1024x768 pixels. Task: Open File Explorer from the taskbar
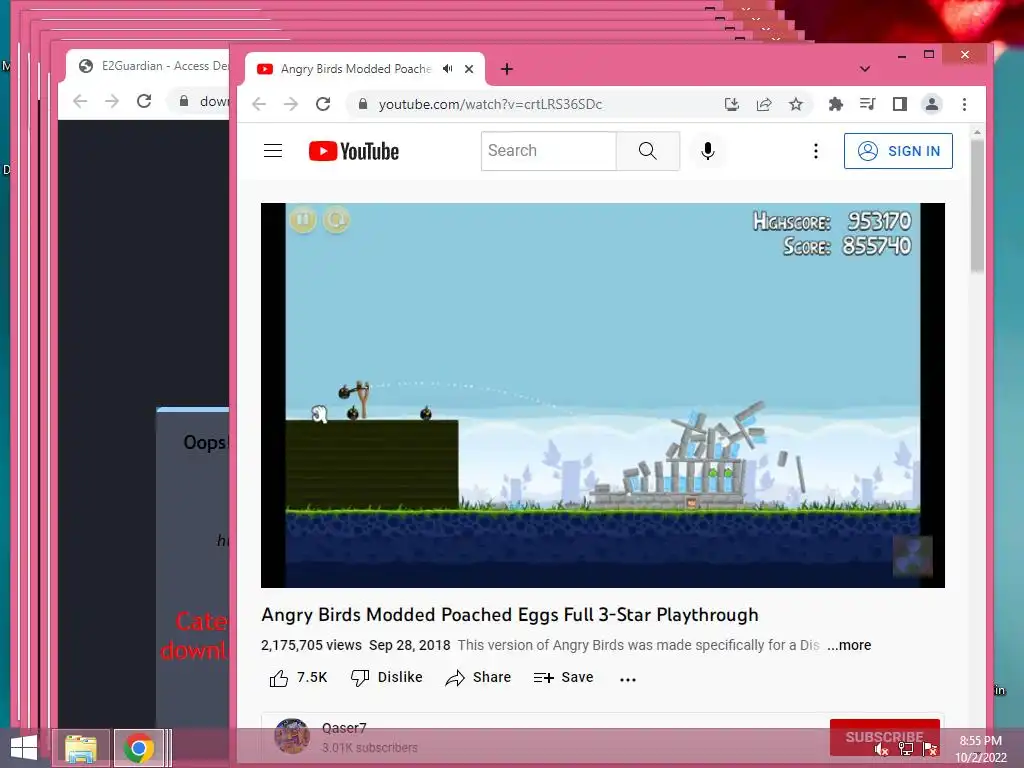click(80, 748)
